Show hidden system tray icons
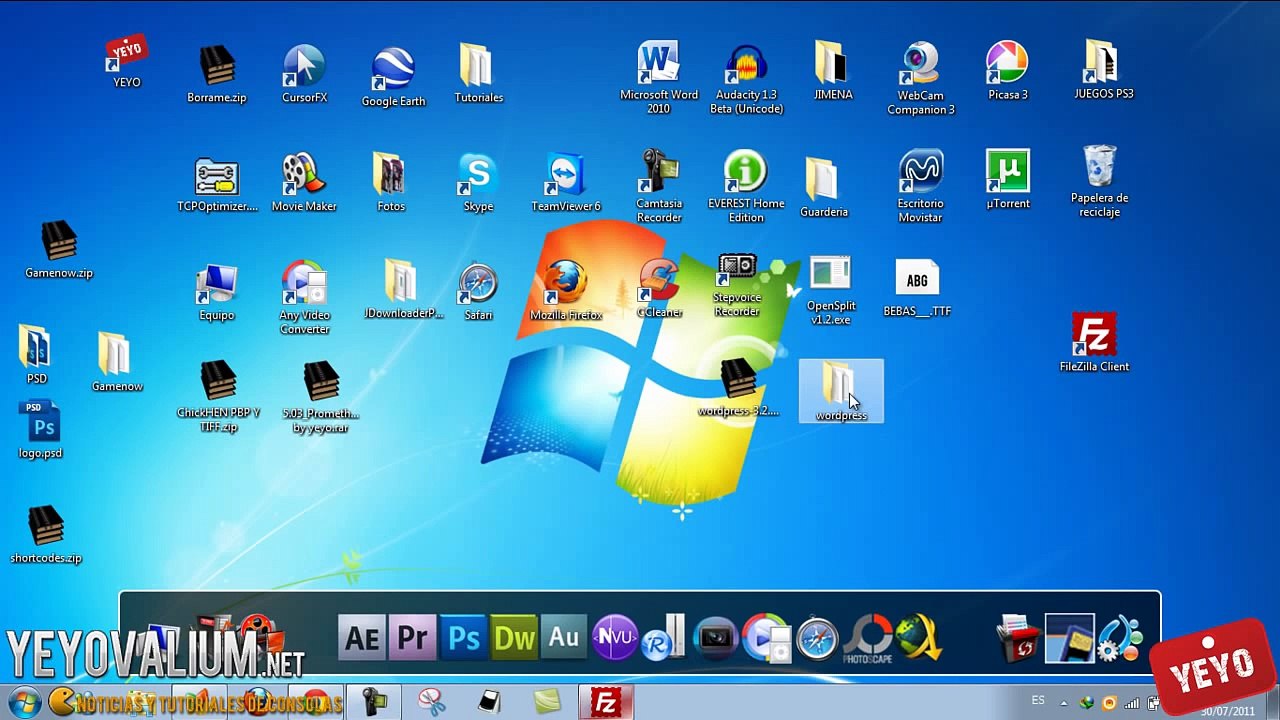The image size is (1280, 720). [1063, 702]
